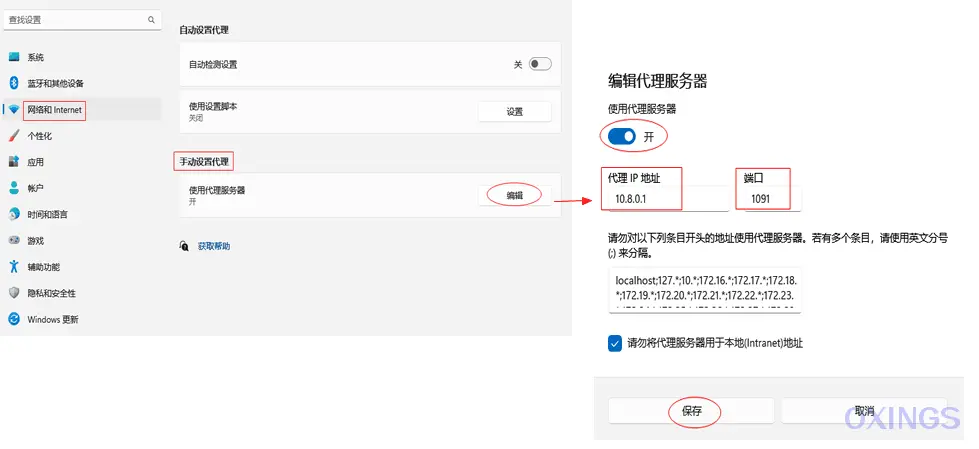The image size is (979, 449).
Task: Click the 辅助功能 accessibility icon
Action: [x=14, y=267]
